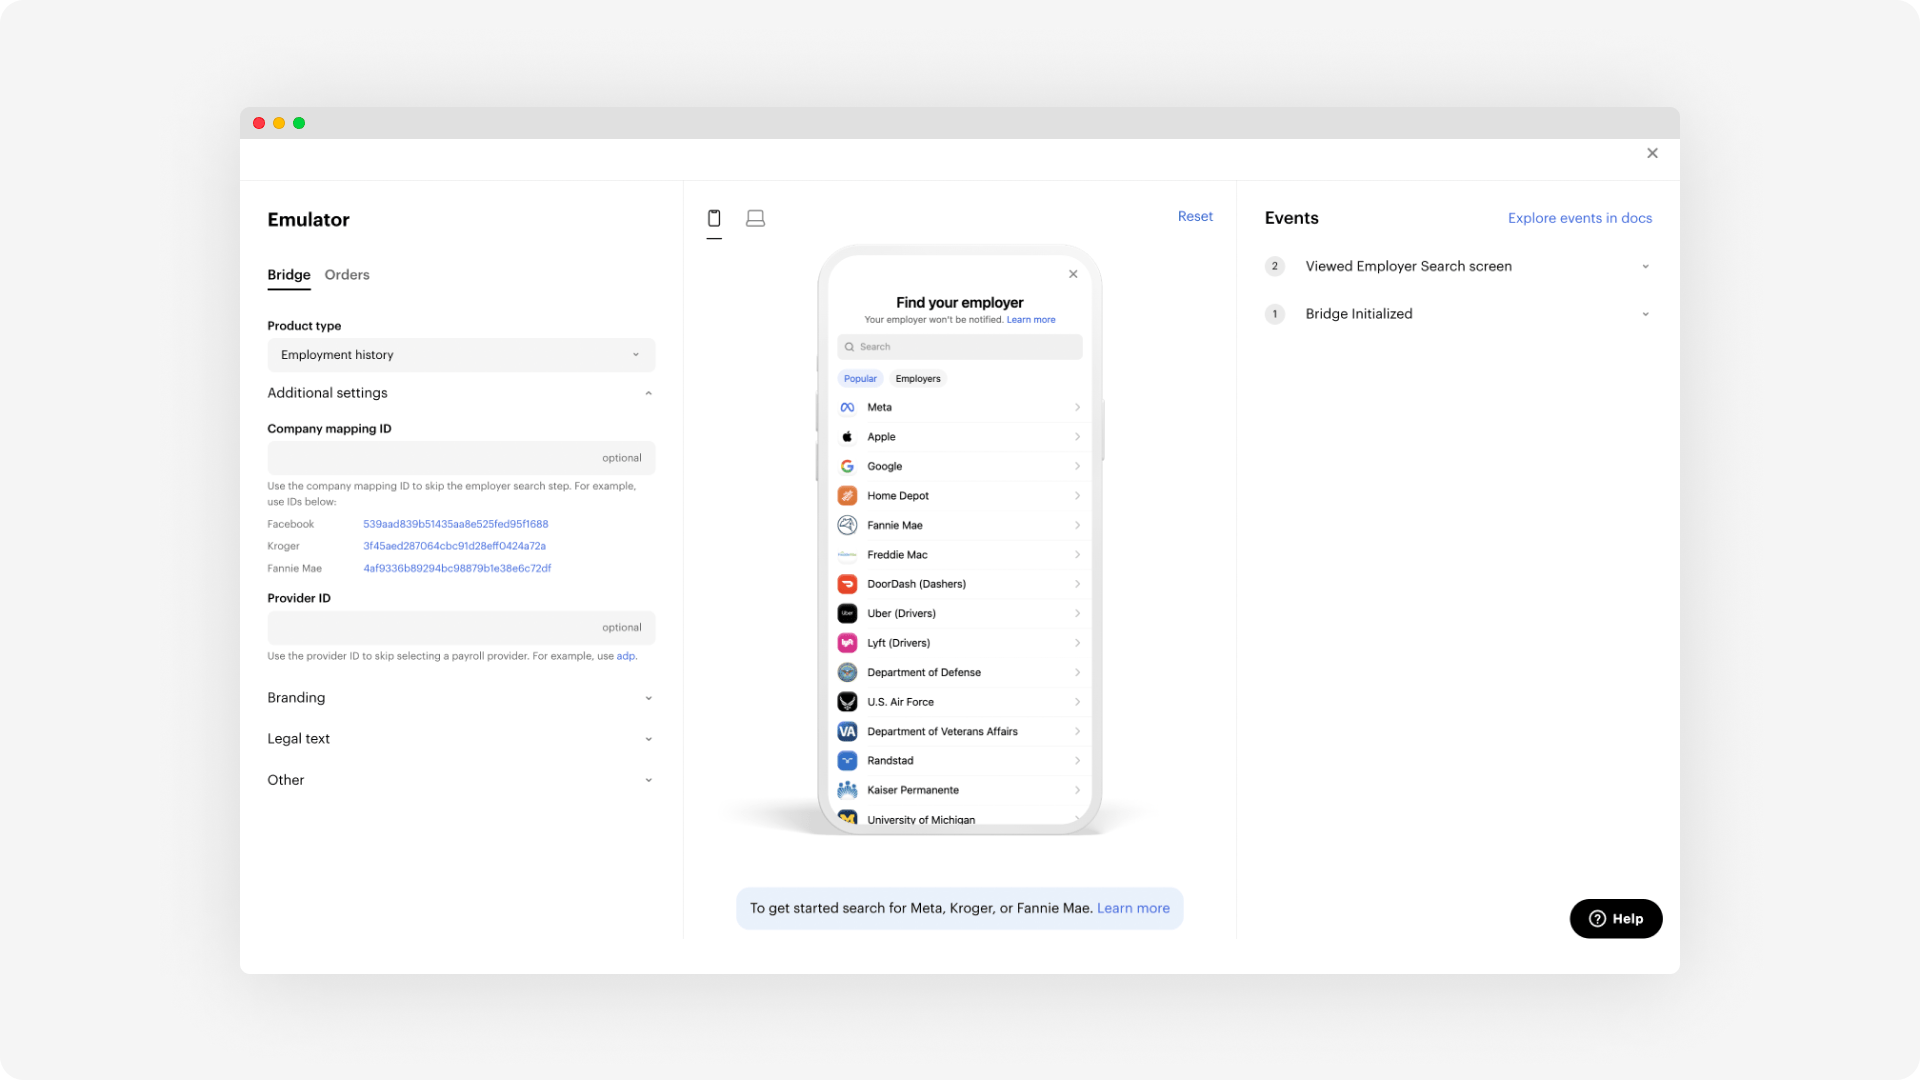
Task: Close the phone employer search modal
Action: coord(1073,274)
